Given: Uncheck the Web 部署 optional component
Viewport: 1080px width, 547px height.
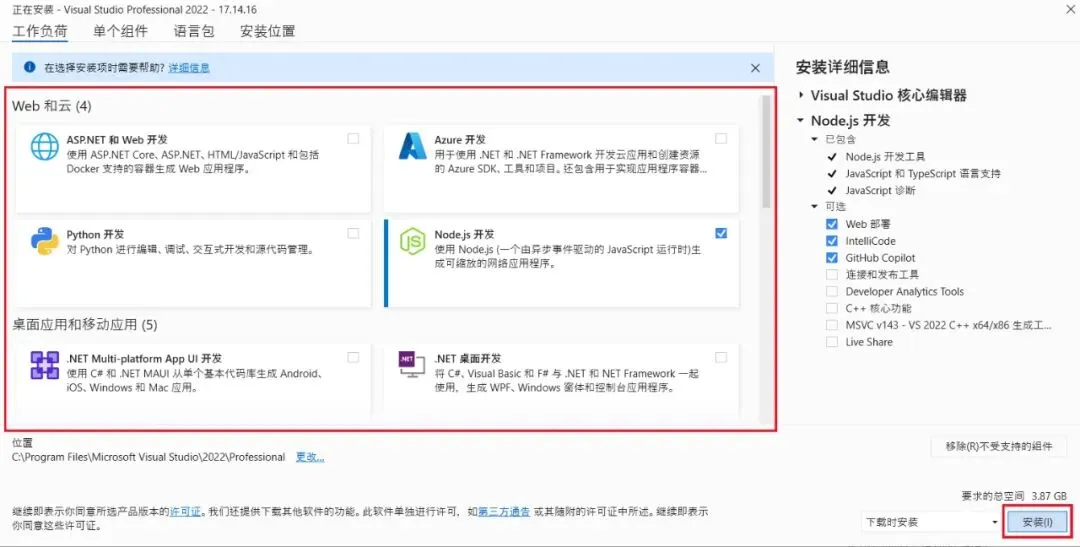Looking at the screenshot, I should [x=832, y=224].
